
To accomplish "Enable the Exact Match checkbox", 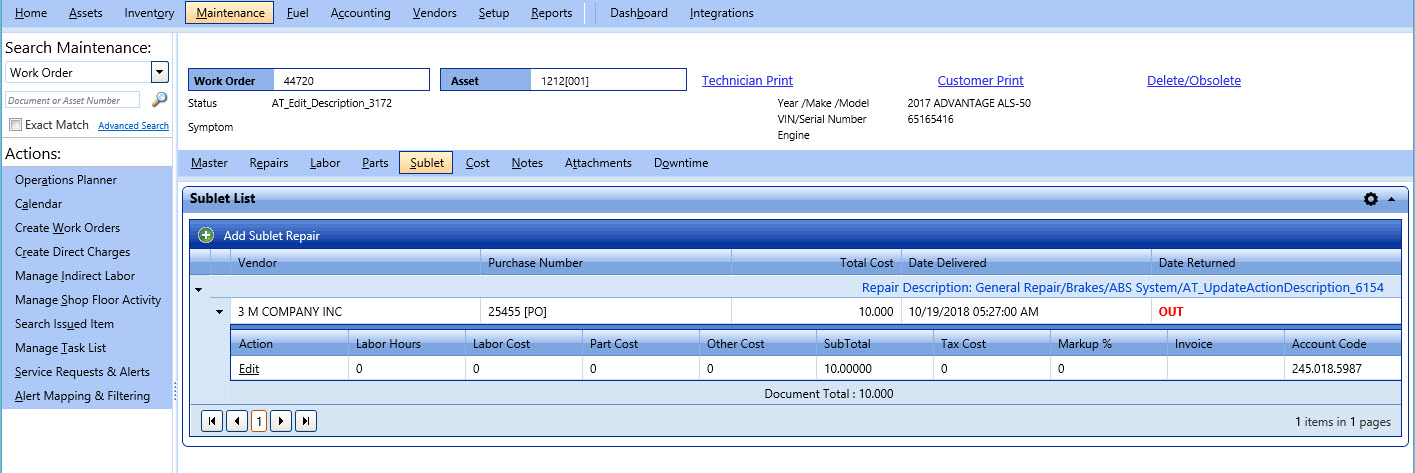I will (15, 125).
